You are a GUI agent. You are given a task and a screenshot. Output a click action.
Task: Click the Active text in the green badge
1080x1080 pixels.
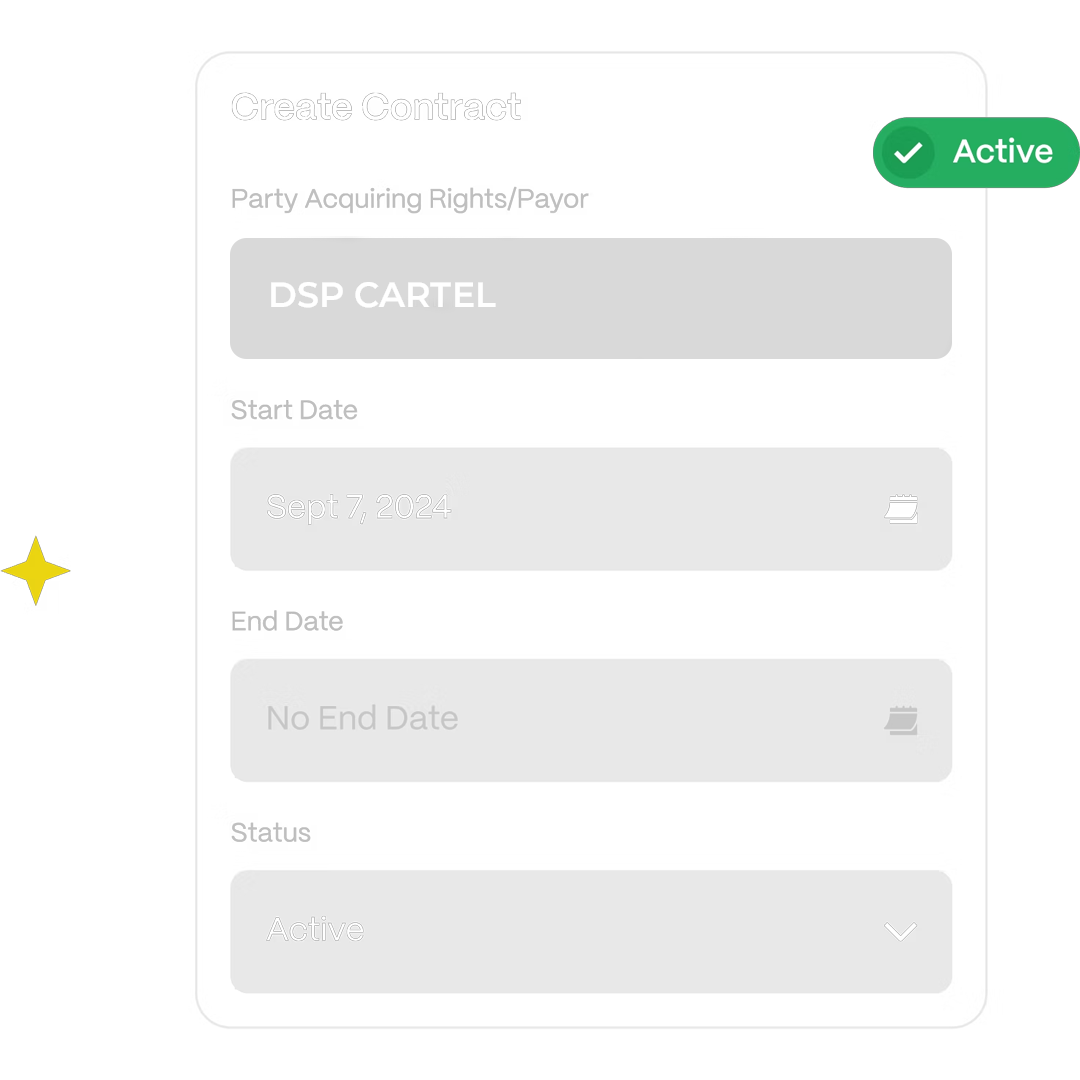[1002, 152]
